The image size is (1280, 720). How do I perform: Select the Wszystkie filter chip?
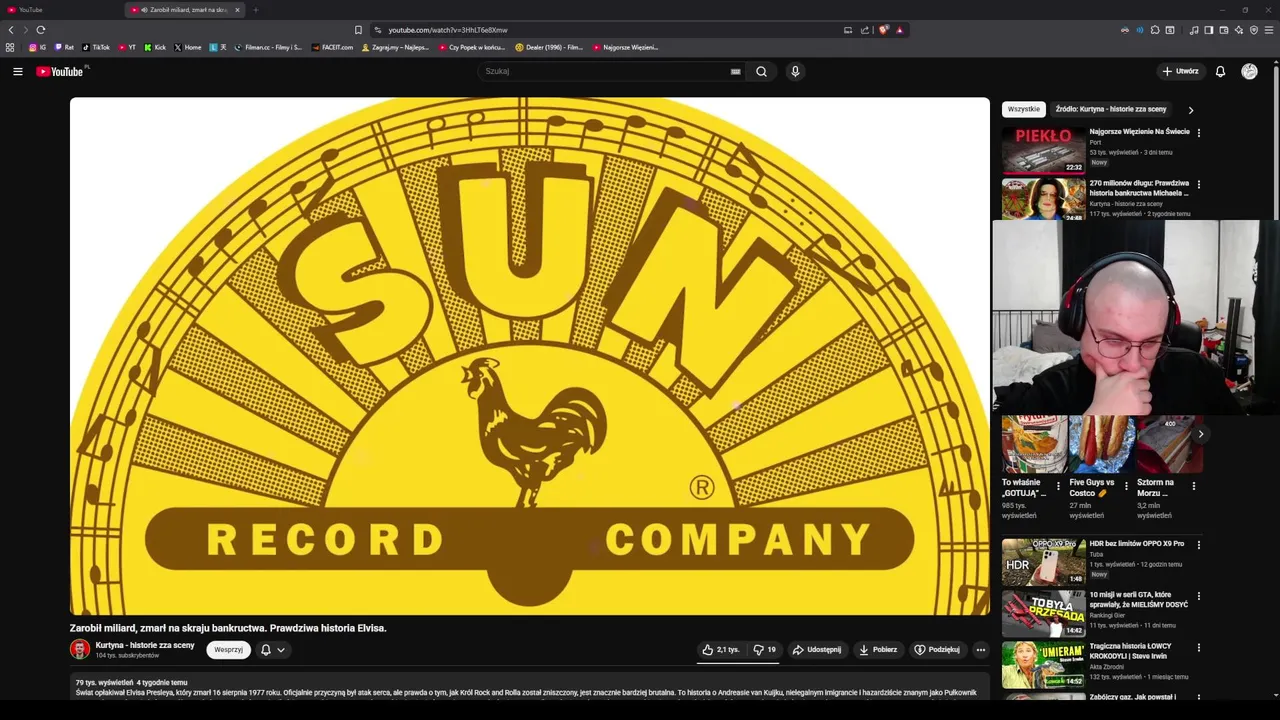tap(1023, 109)
